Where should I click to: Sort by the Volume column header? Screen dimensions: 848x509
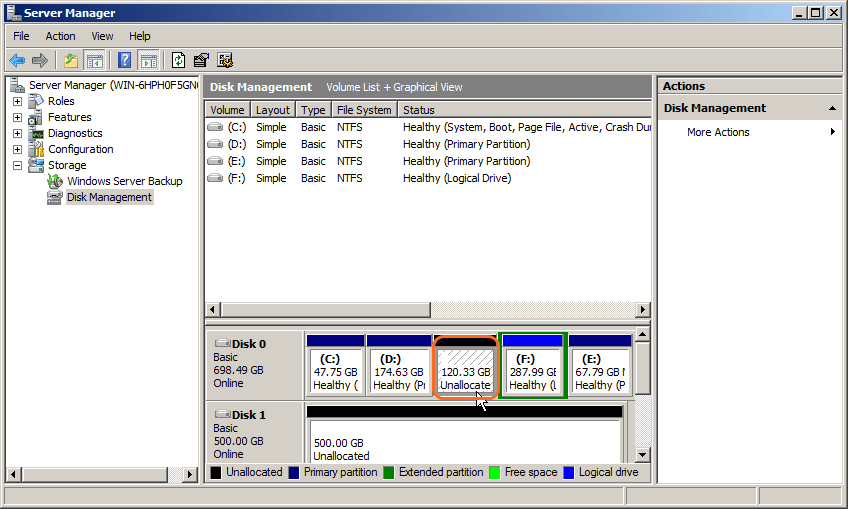228,110
